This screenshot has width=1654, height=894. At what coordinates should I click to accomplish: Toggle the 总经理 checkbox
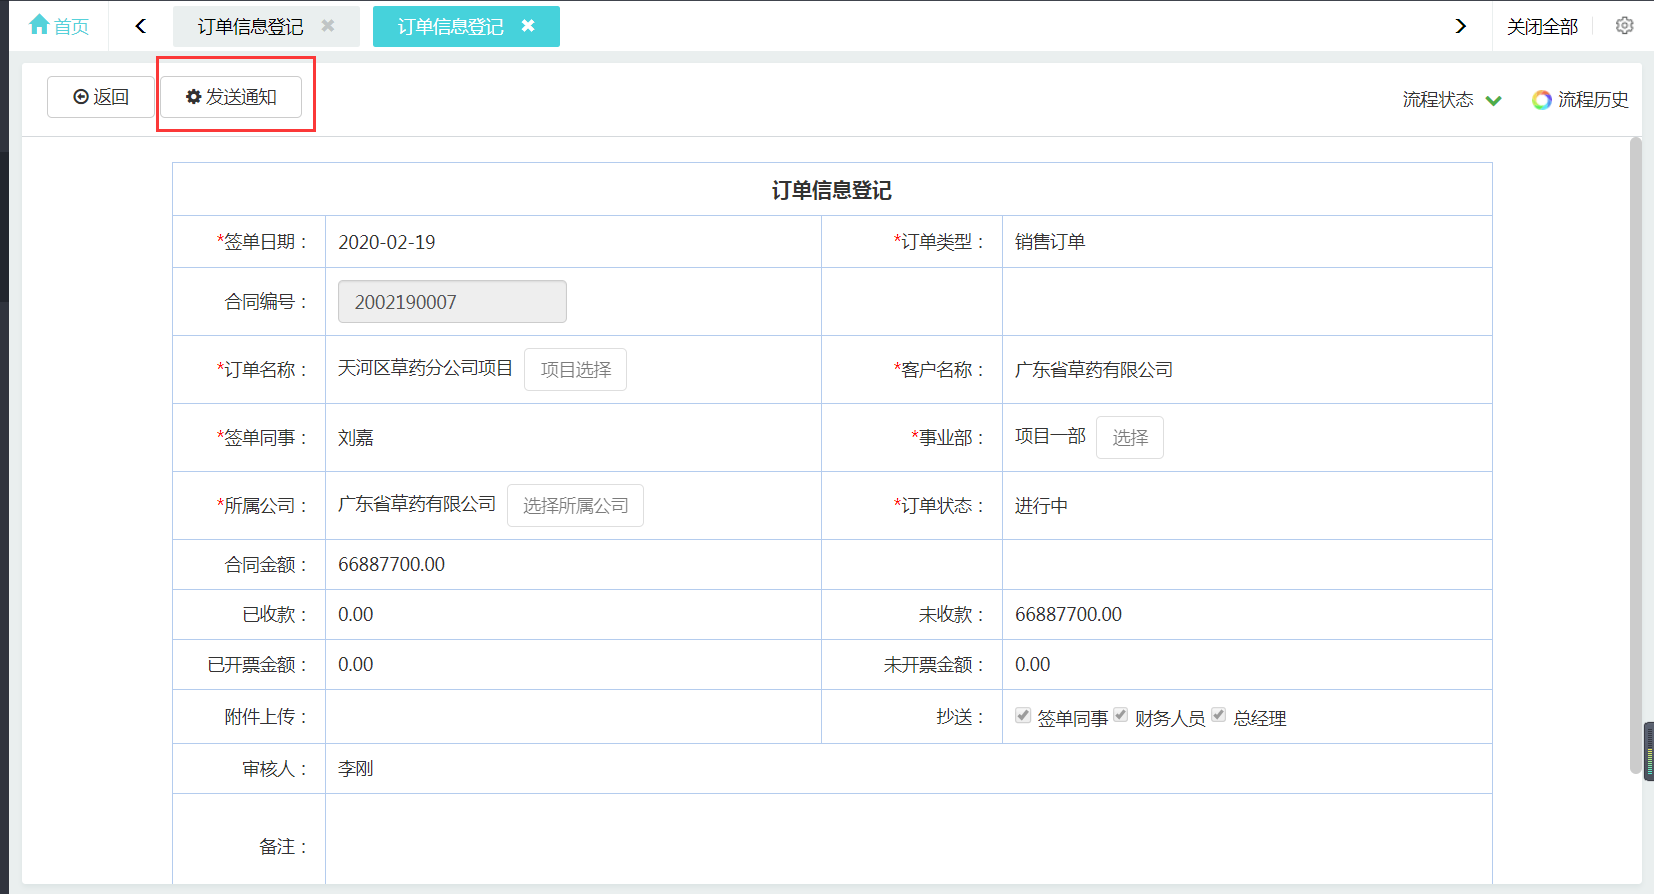point(1219,715)
